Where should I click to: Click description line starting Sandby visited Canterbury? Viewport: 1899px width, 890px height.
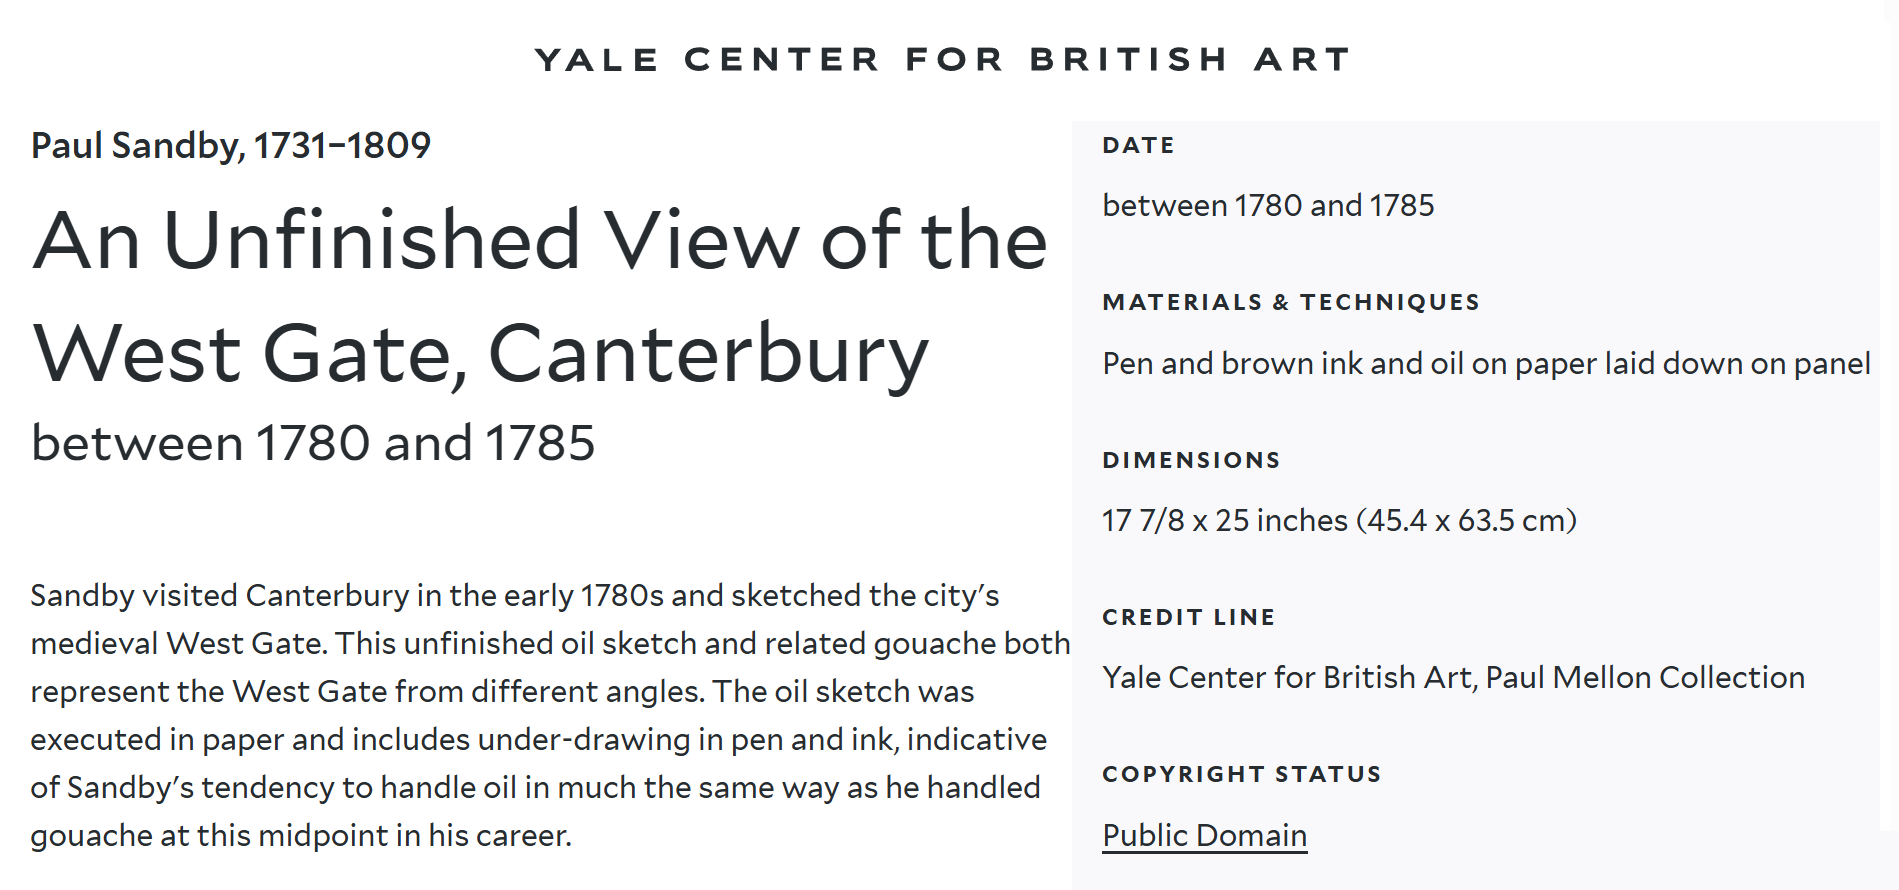pyautogui.click(x=515, y=595)
